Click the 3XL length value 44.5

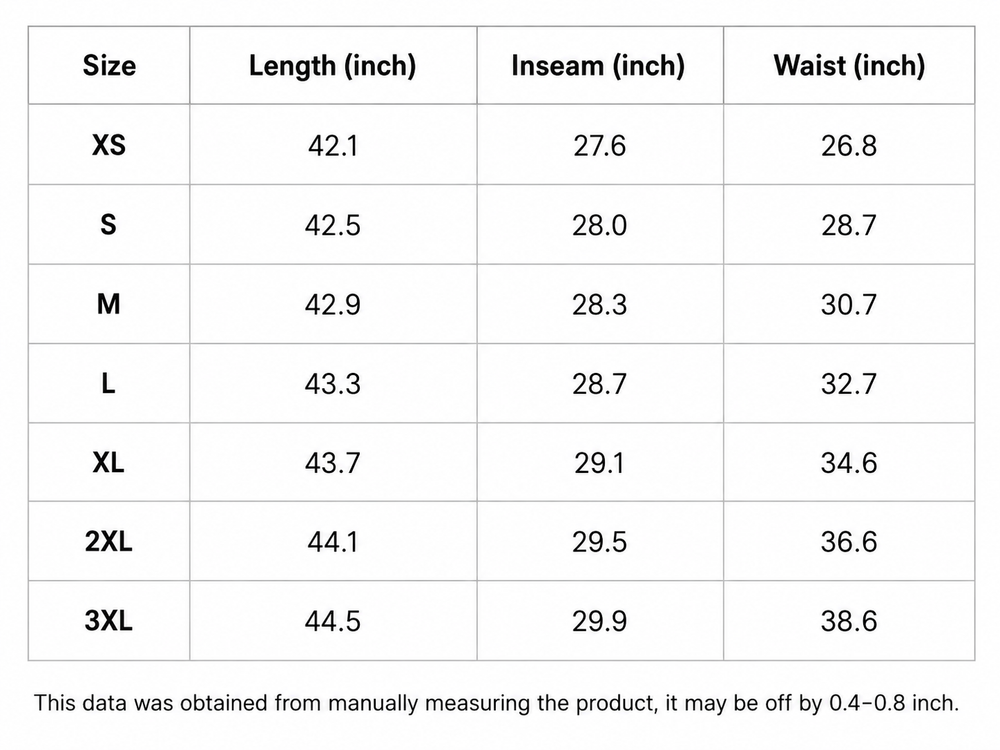click(x=332, y=621)
